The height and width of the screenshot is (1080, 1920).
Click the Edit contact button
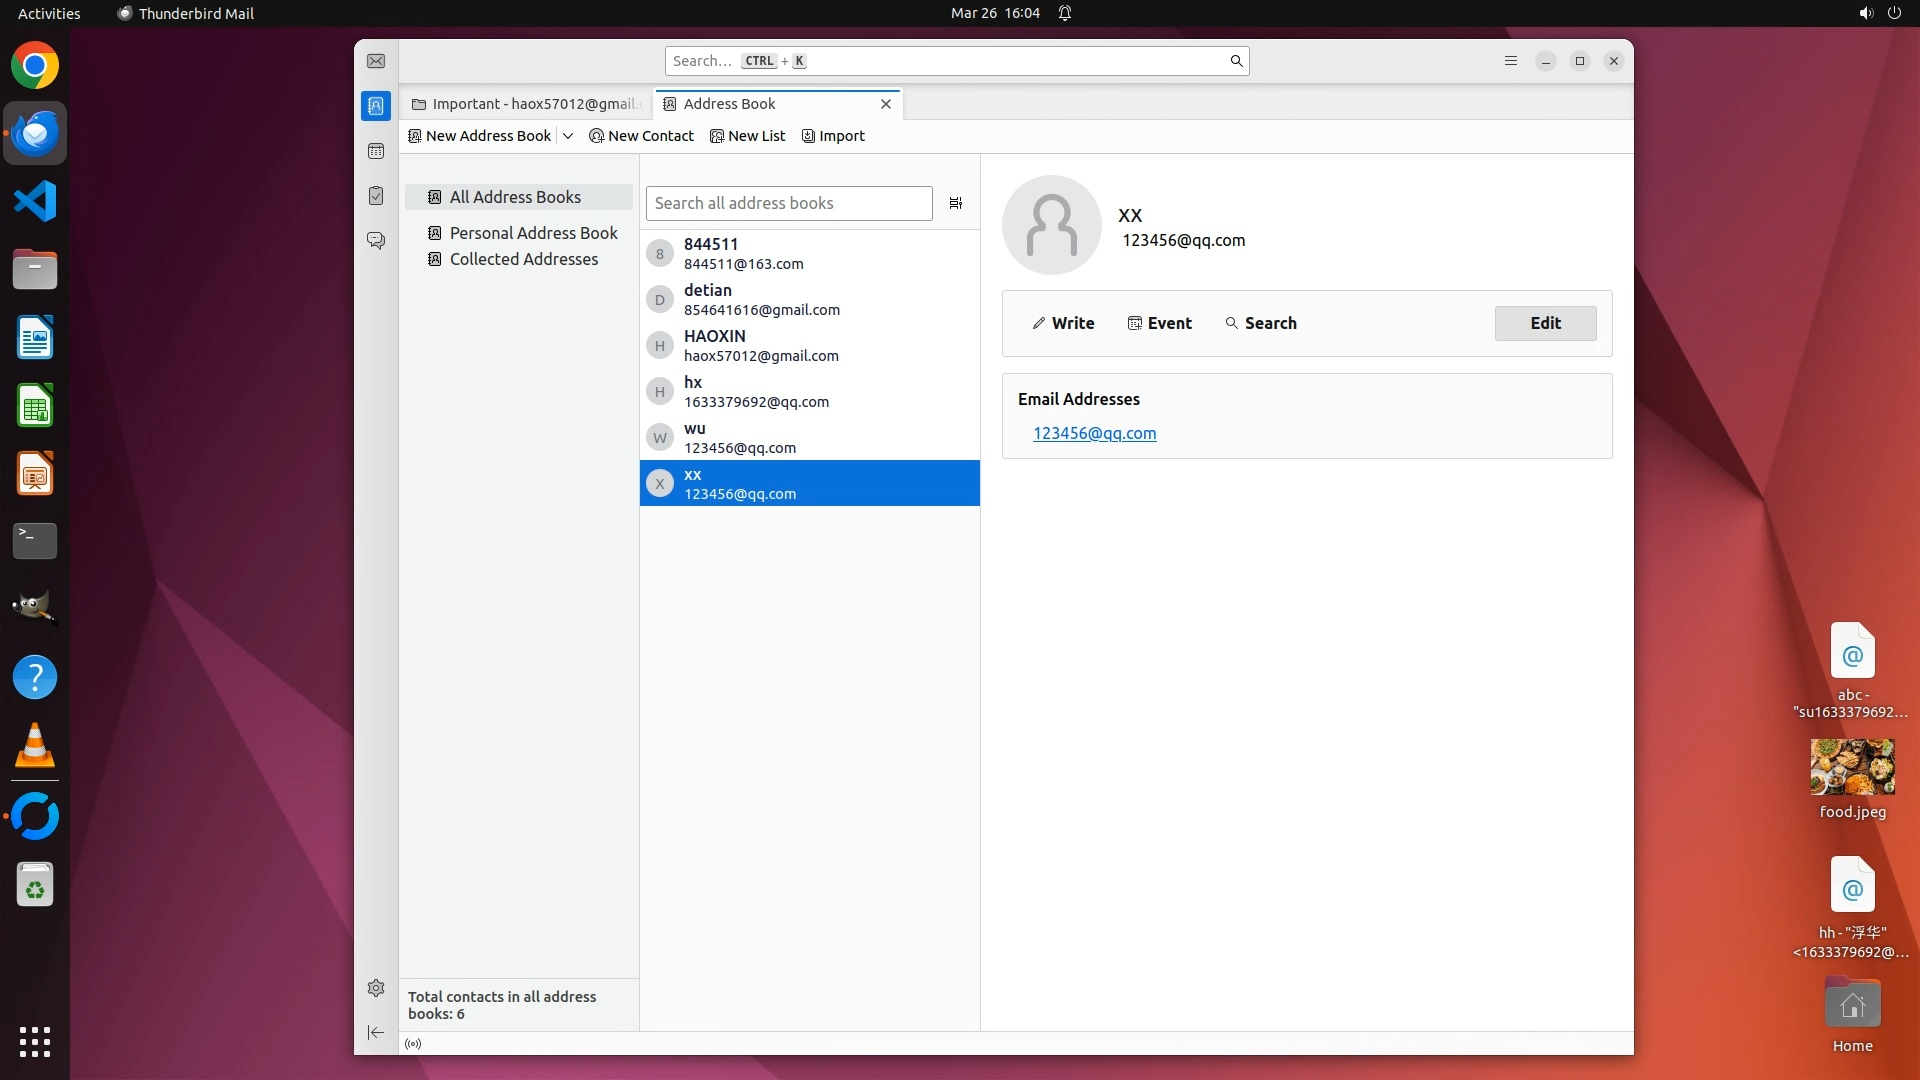coord(1545,323)
